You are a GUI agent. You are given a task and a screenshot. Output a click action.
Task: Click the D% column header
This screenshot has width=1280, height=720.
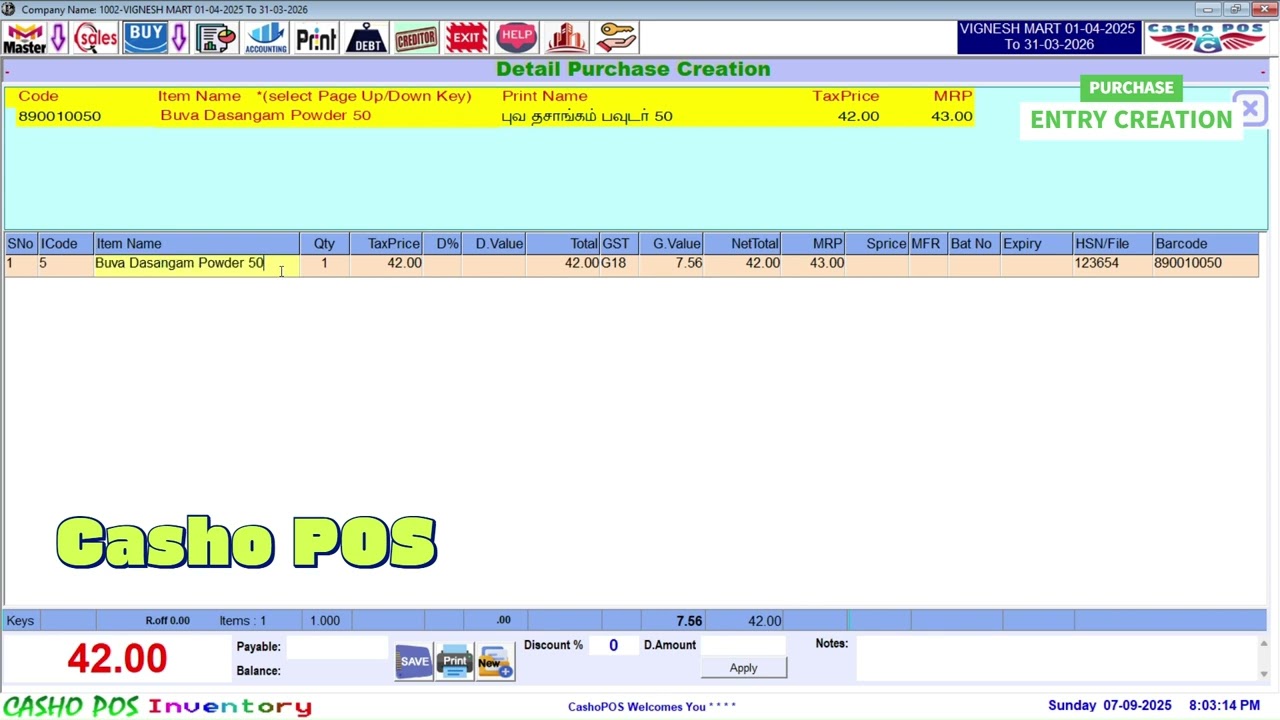click(442, 244)
